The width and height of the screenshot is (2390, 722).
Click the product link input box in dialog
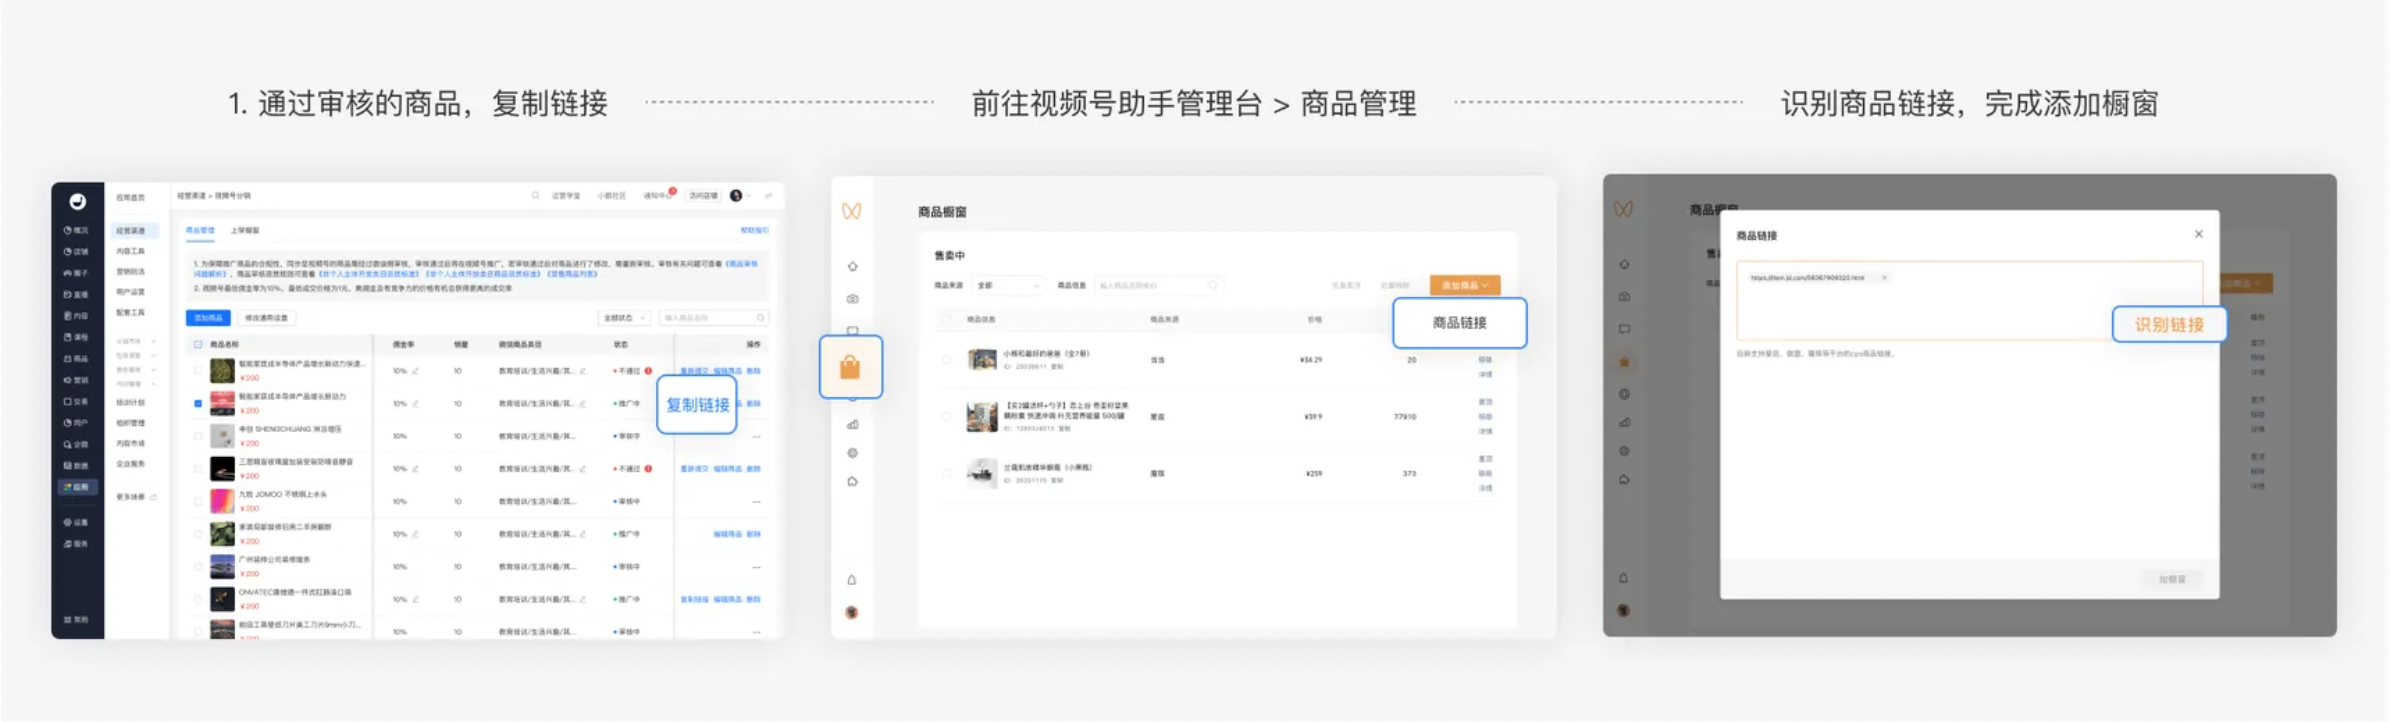coord(1969,300)
